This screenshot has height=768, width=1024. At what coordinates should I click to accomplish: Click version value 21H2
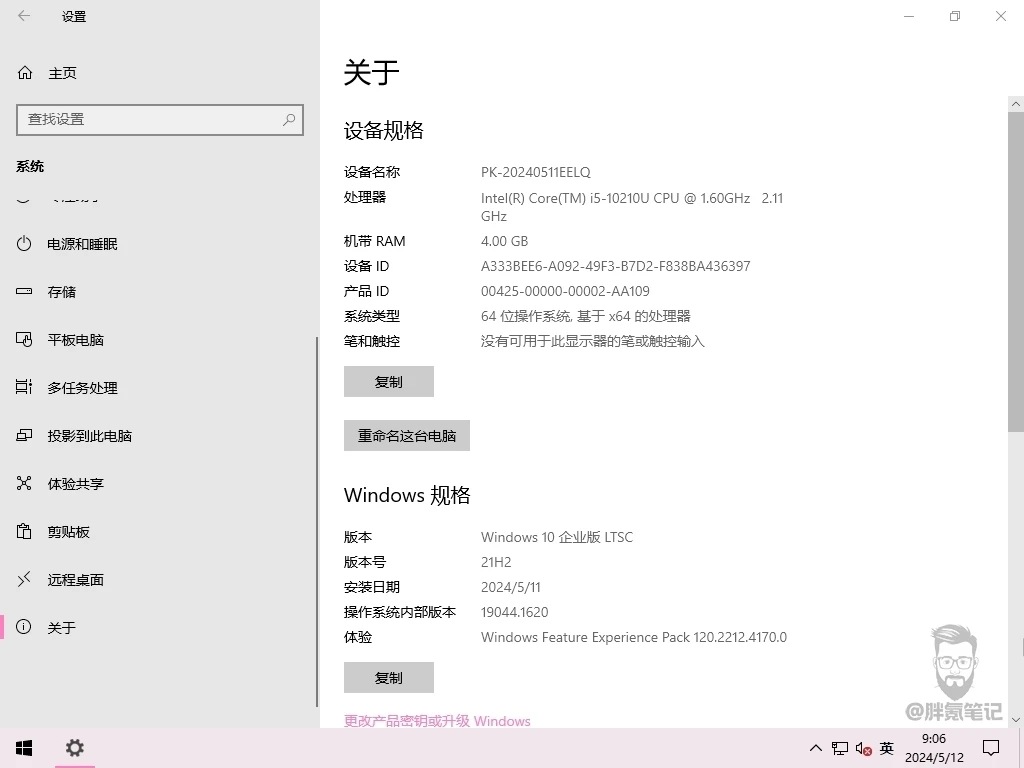[496, 562]
